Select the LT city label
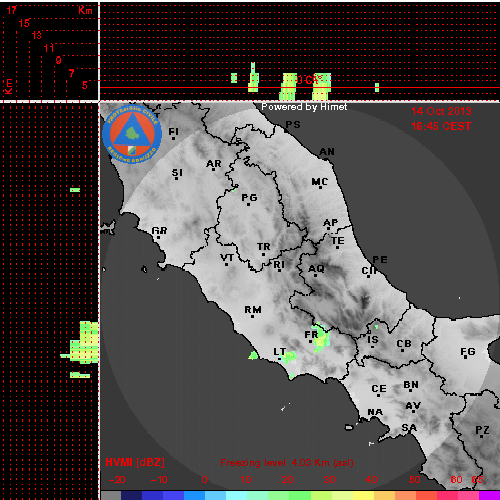The height and width of the screenshot is (500, 500). (280, 352)
